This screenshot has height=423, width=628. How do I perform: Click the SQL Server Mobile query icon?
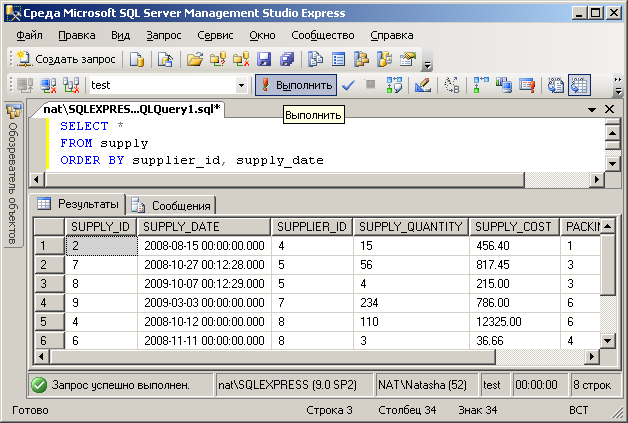coord(165,59)
